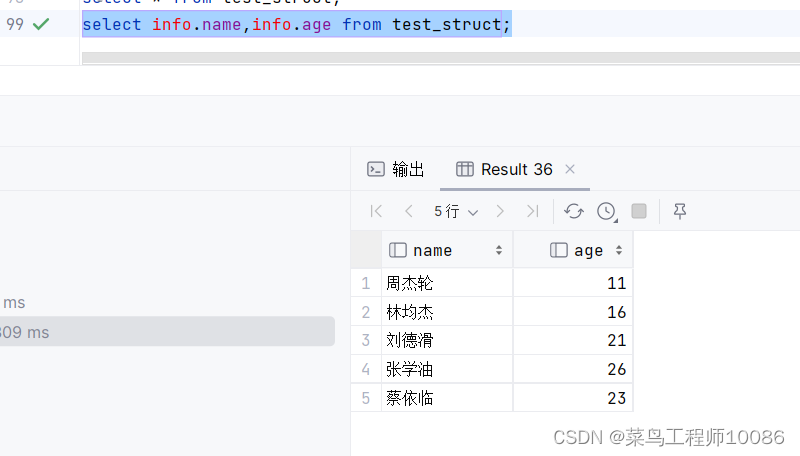
Task: Select cell 蔡依临
Action: [x=447, y=398]
